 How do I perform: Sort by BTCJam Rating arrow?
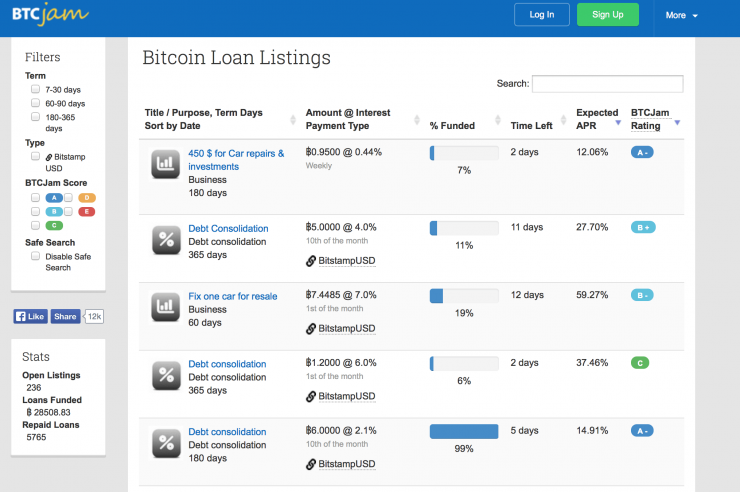tap(677, 123)
